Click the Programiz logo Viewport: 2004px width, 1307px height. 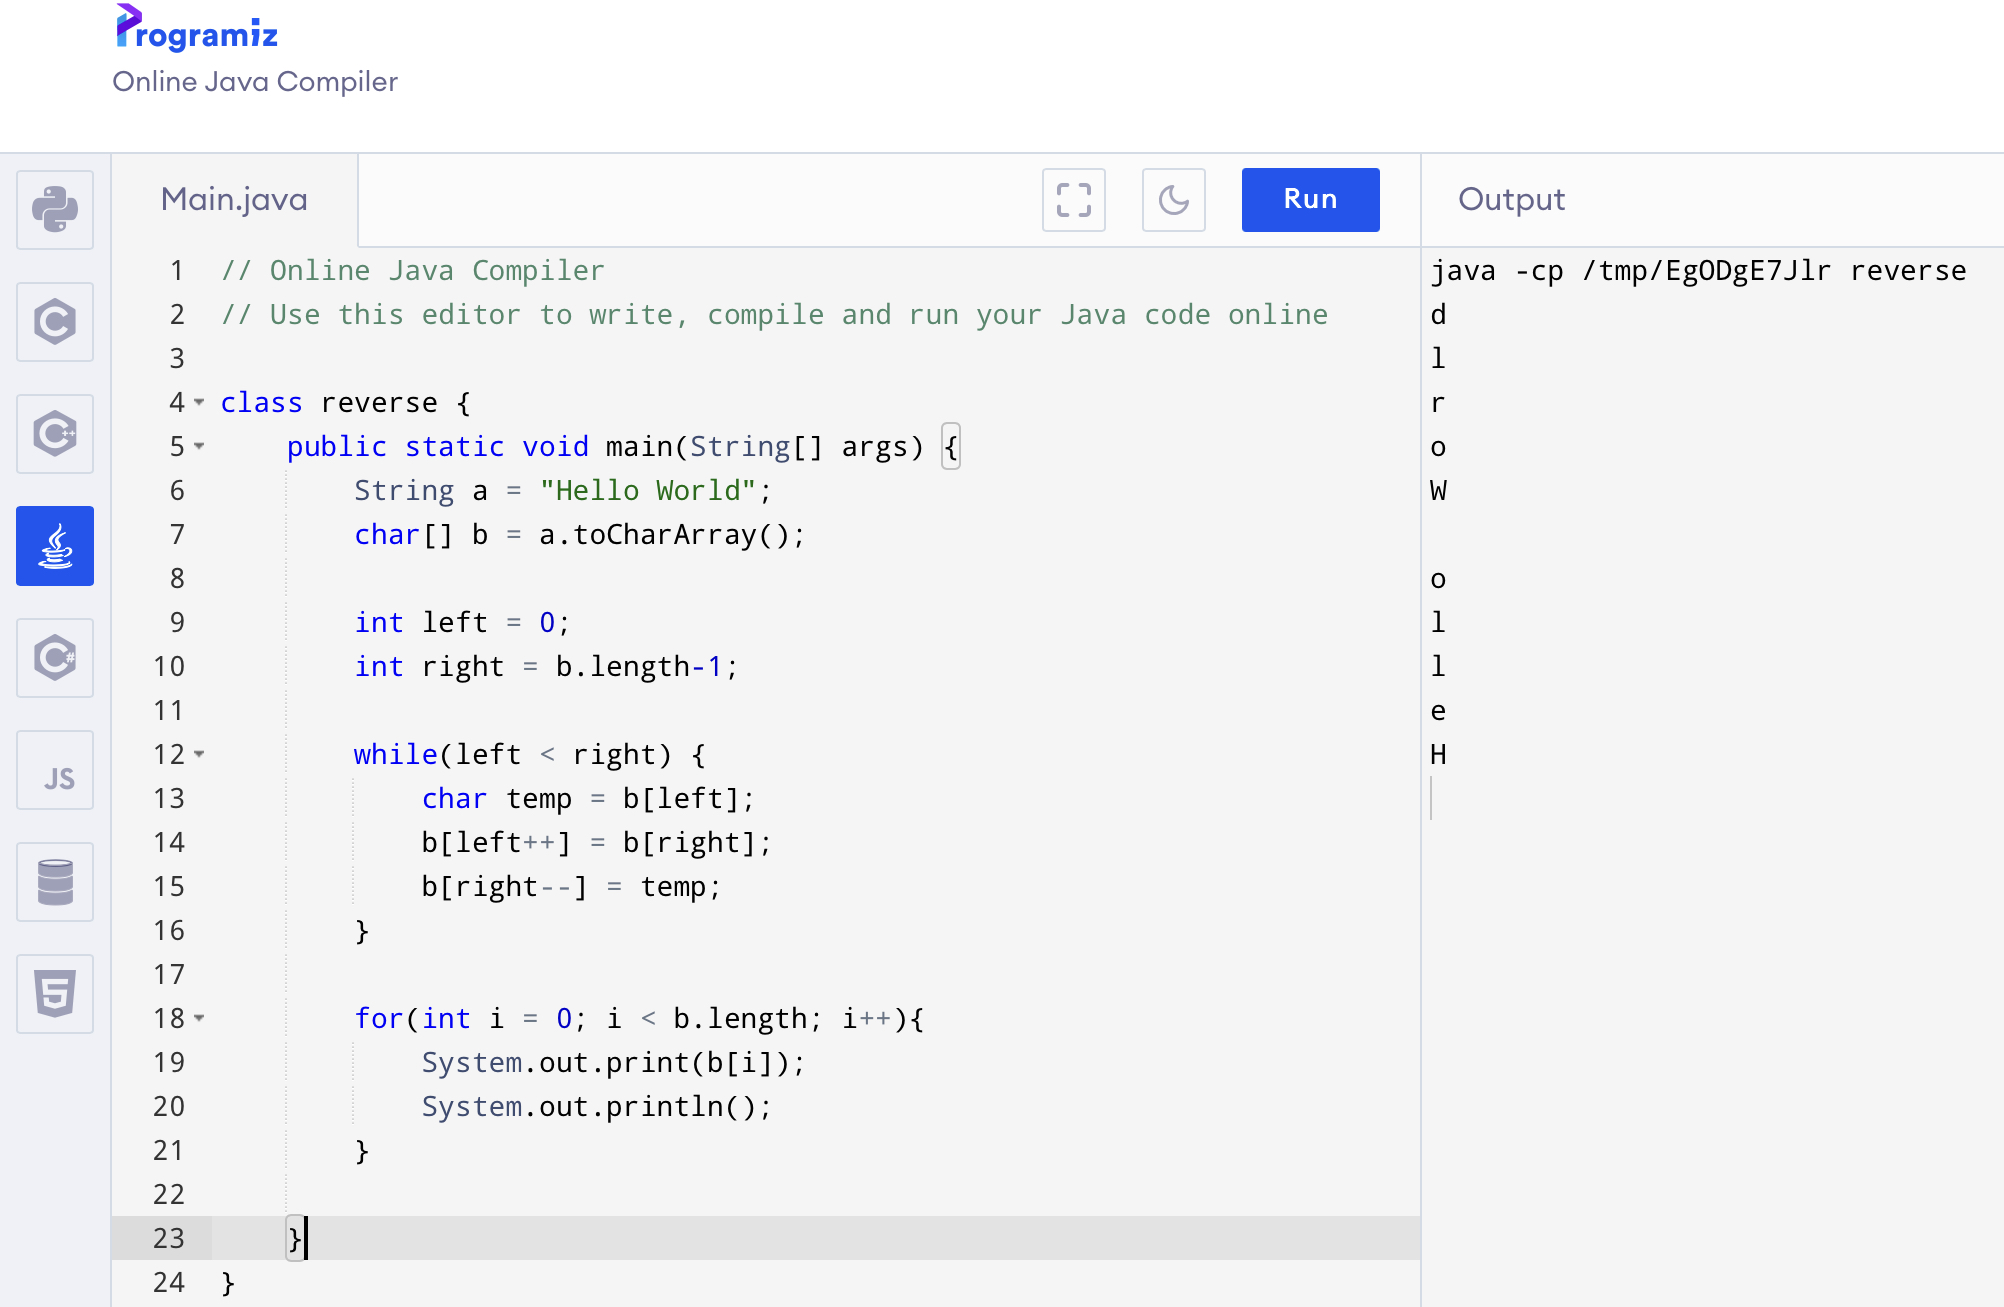pos(197,30)
